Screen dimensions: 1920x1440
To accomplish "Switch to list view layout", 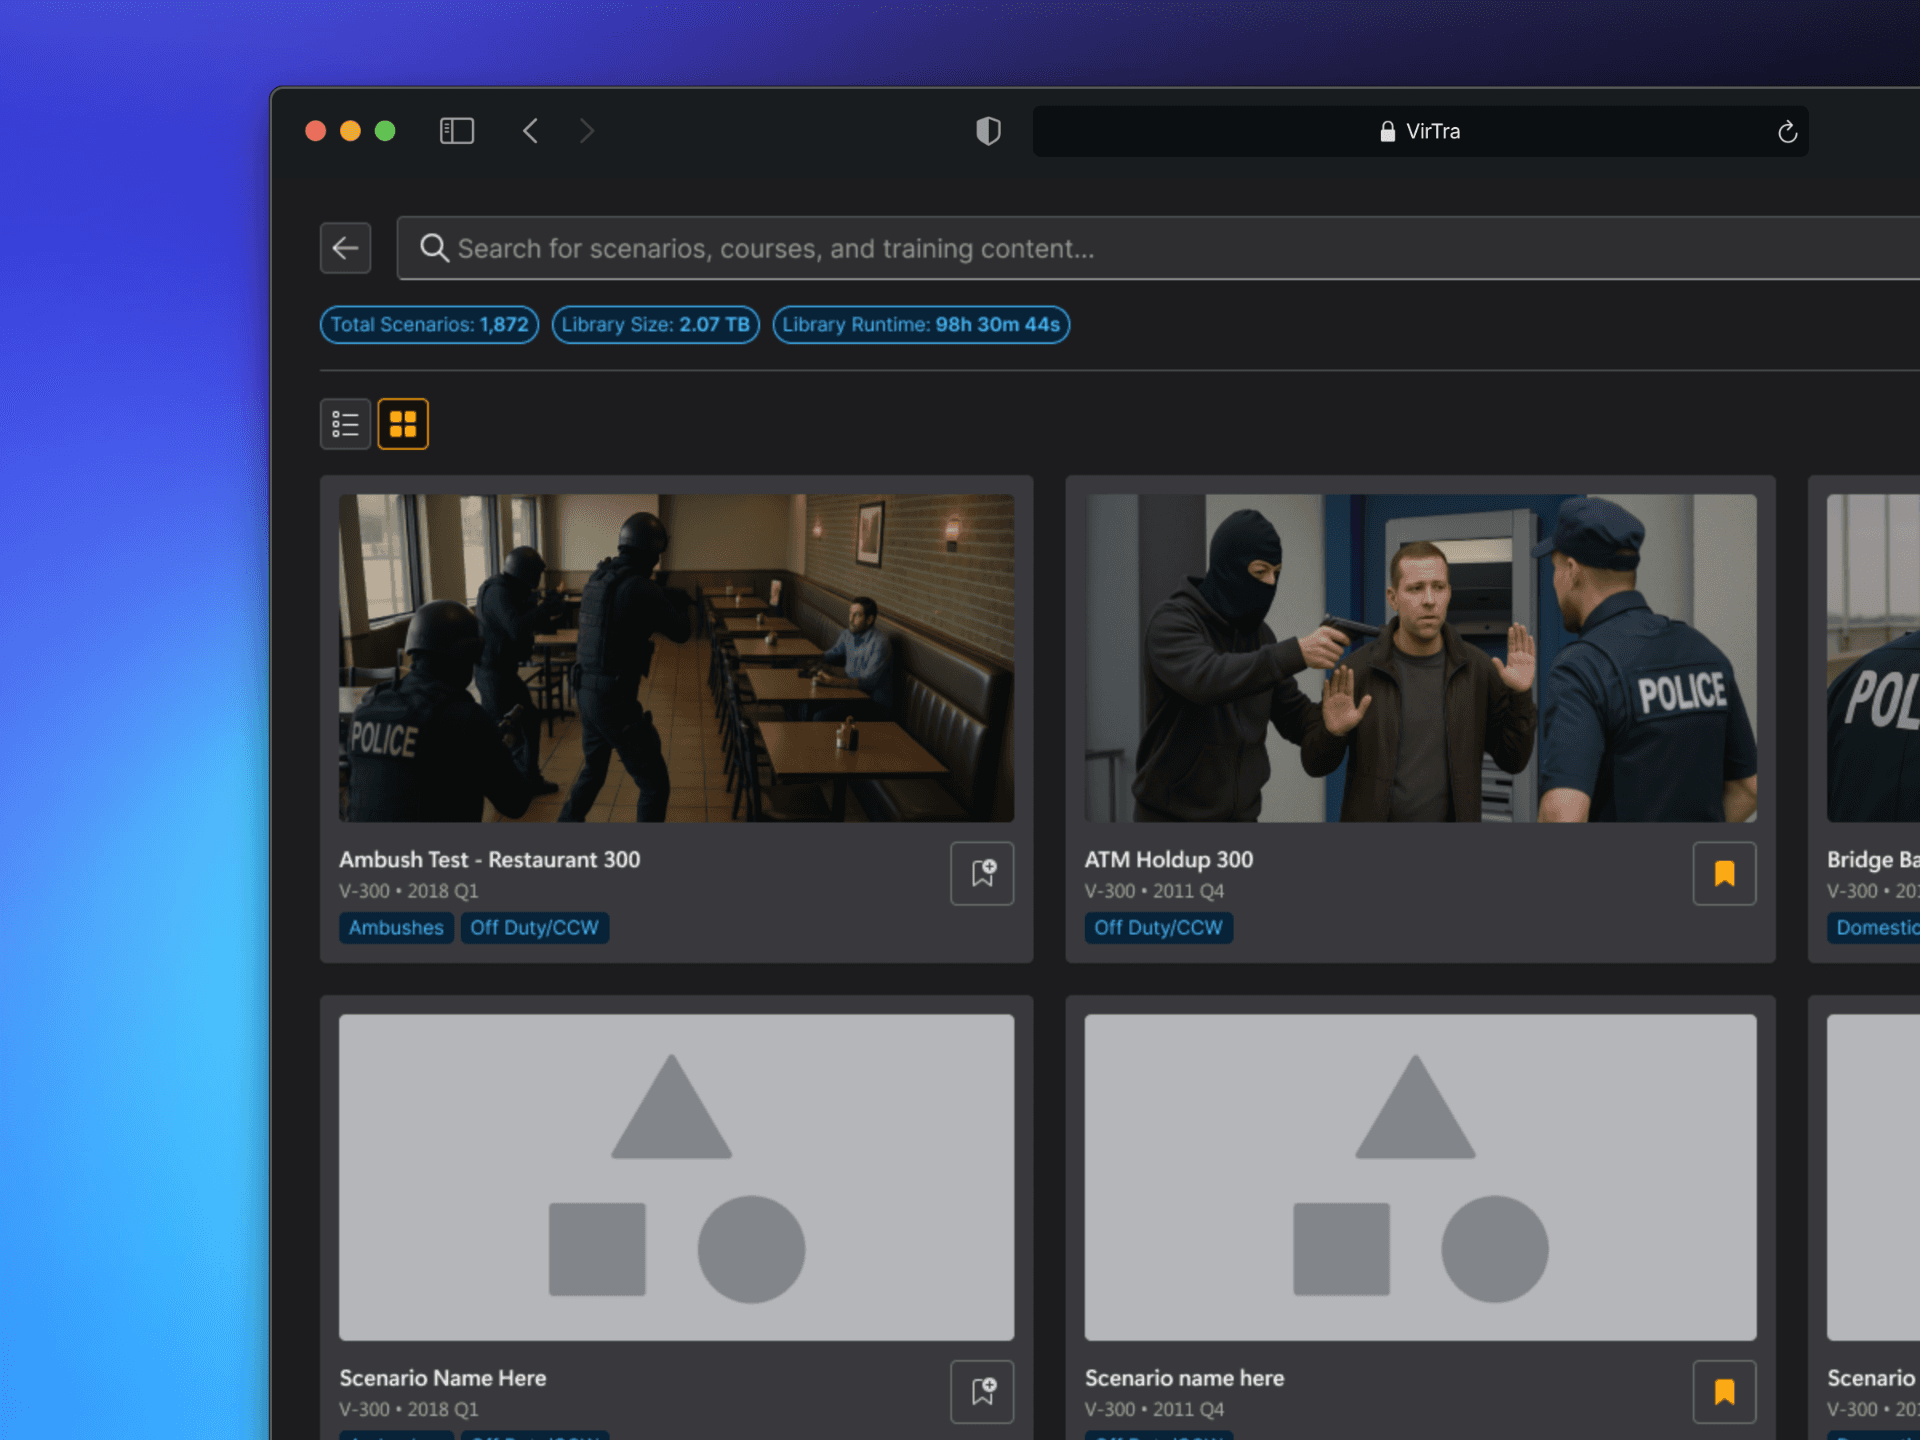I will coord(345,424).
